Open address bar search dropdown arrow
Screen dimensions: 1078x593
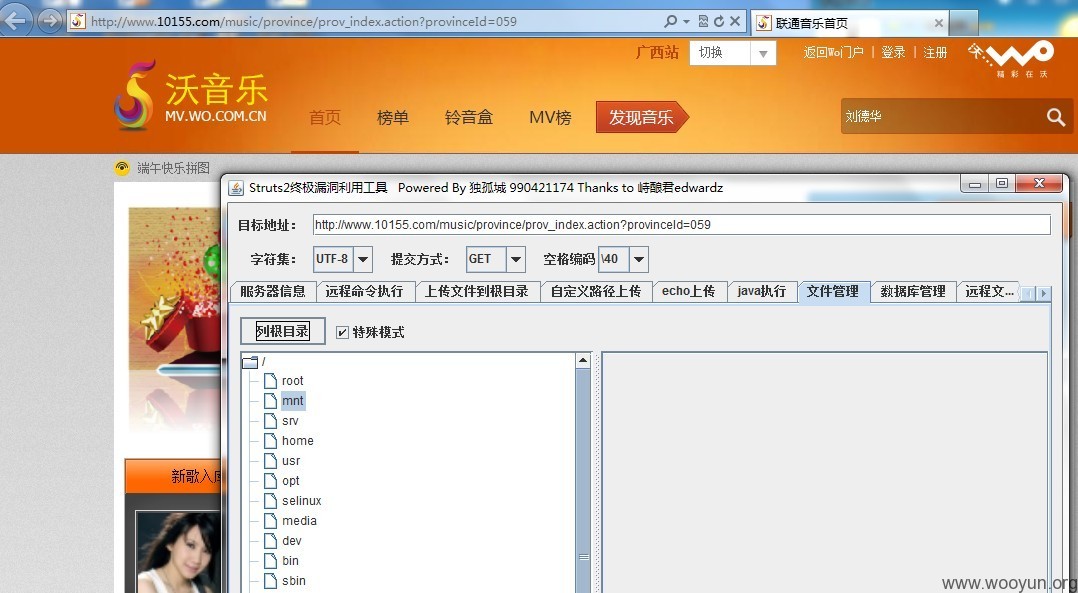[686, 21]
